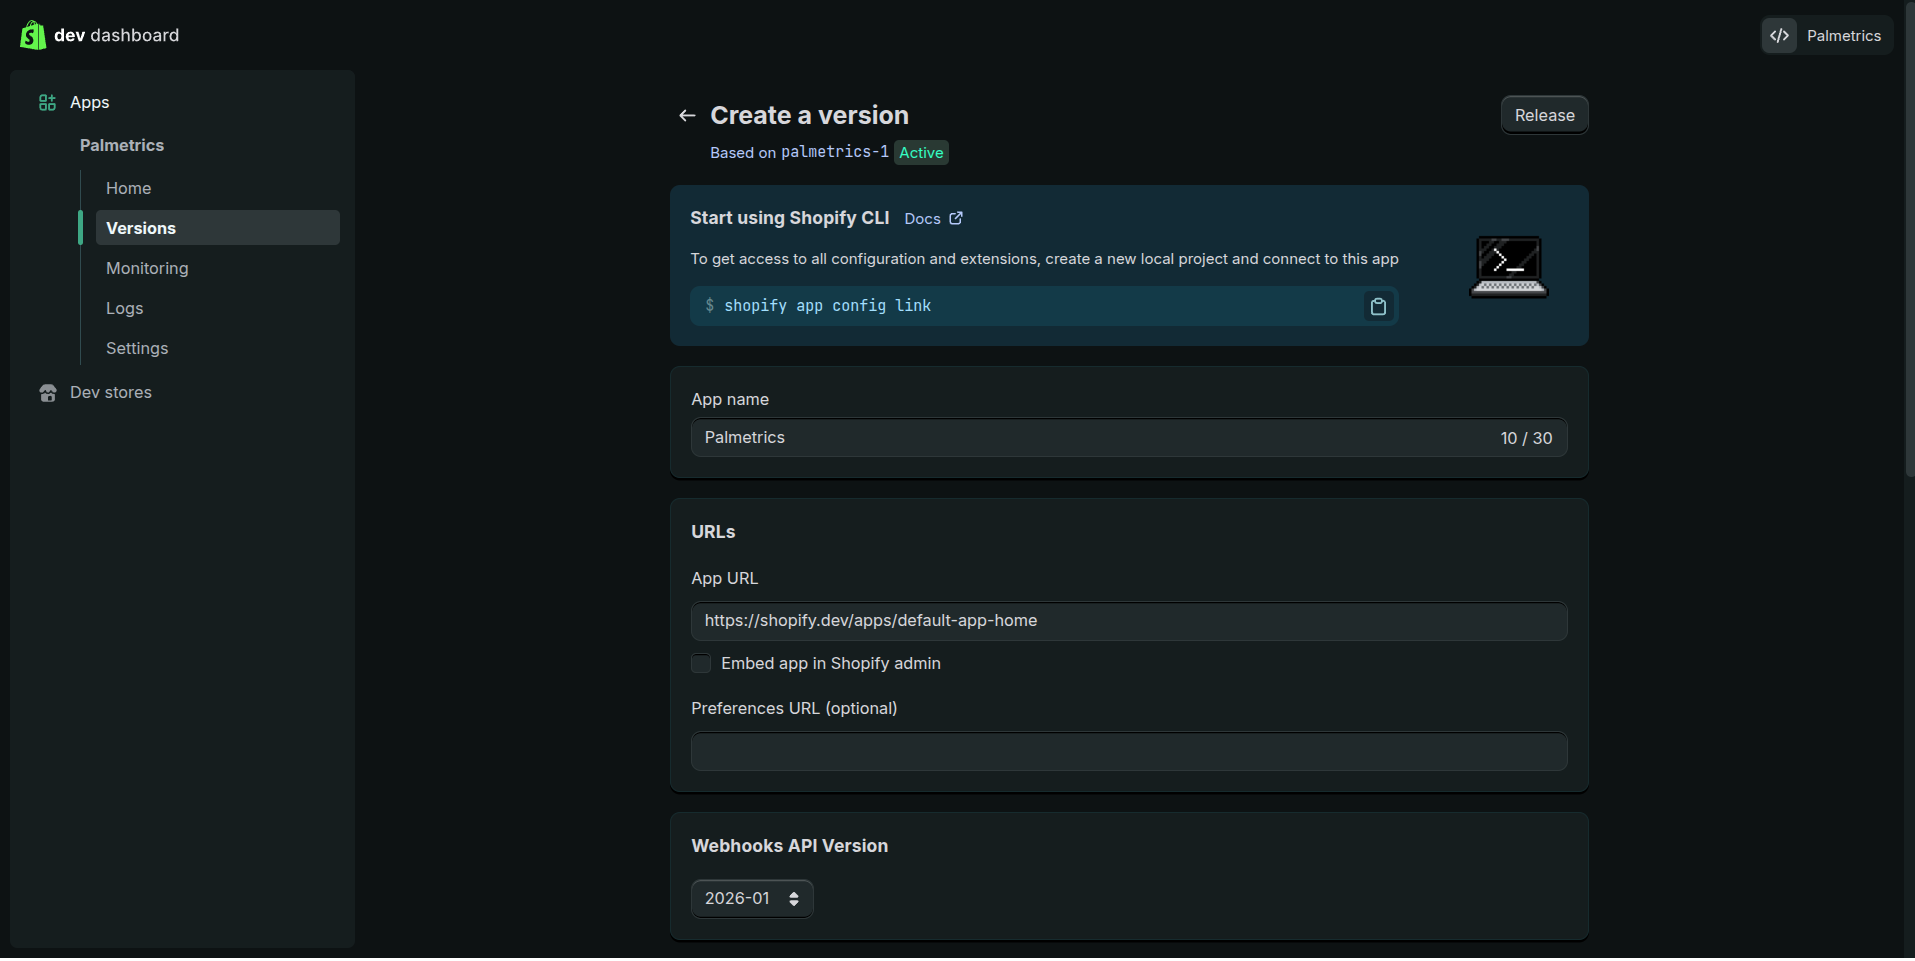
Task: Click the Apps grid icon in sidebar
Action: 47,103
